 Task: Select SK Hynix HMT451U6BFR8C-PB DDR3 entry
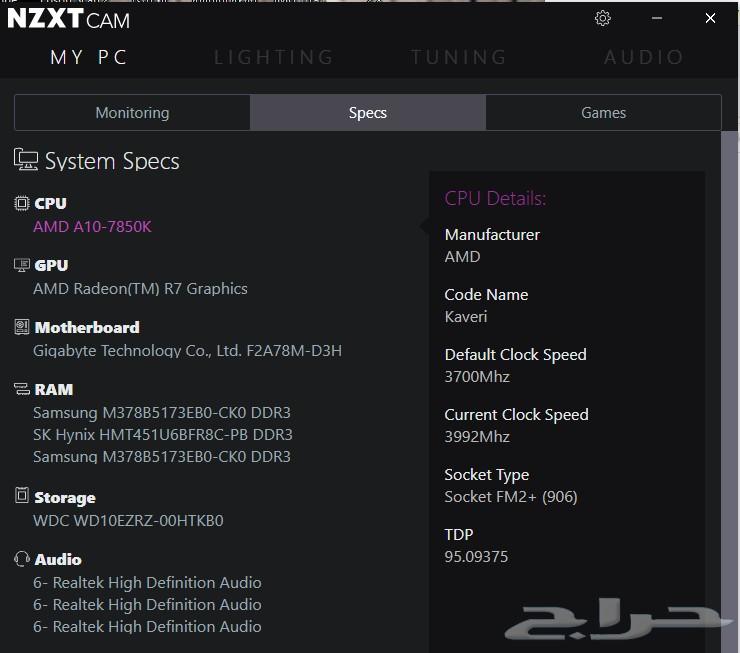coord(163,435)
